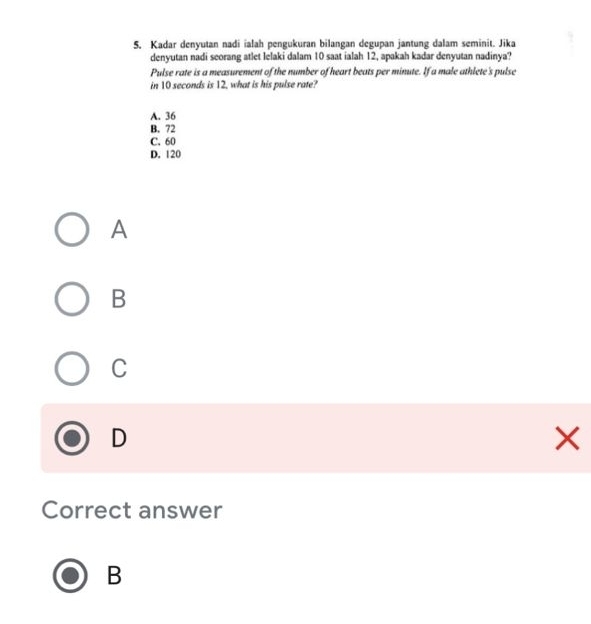
Task: Click the letter B label in the answer options list
Action: coord(119,299)
